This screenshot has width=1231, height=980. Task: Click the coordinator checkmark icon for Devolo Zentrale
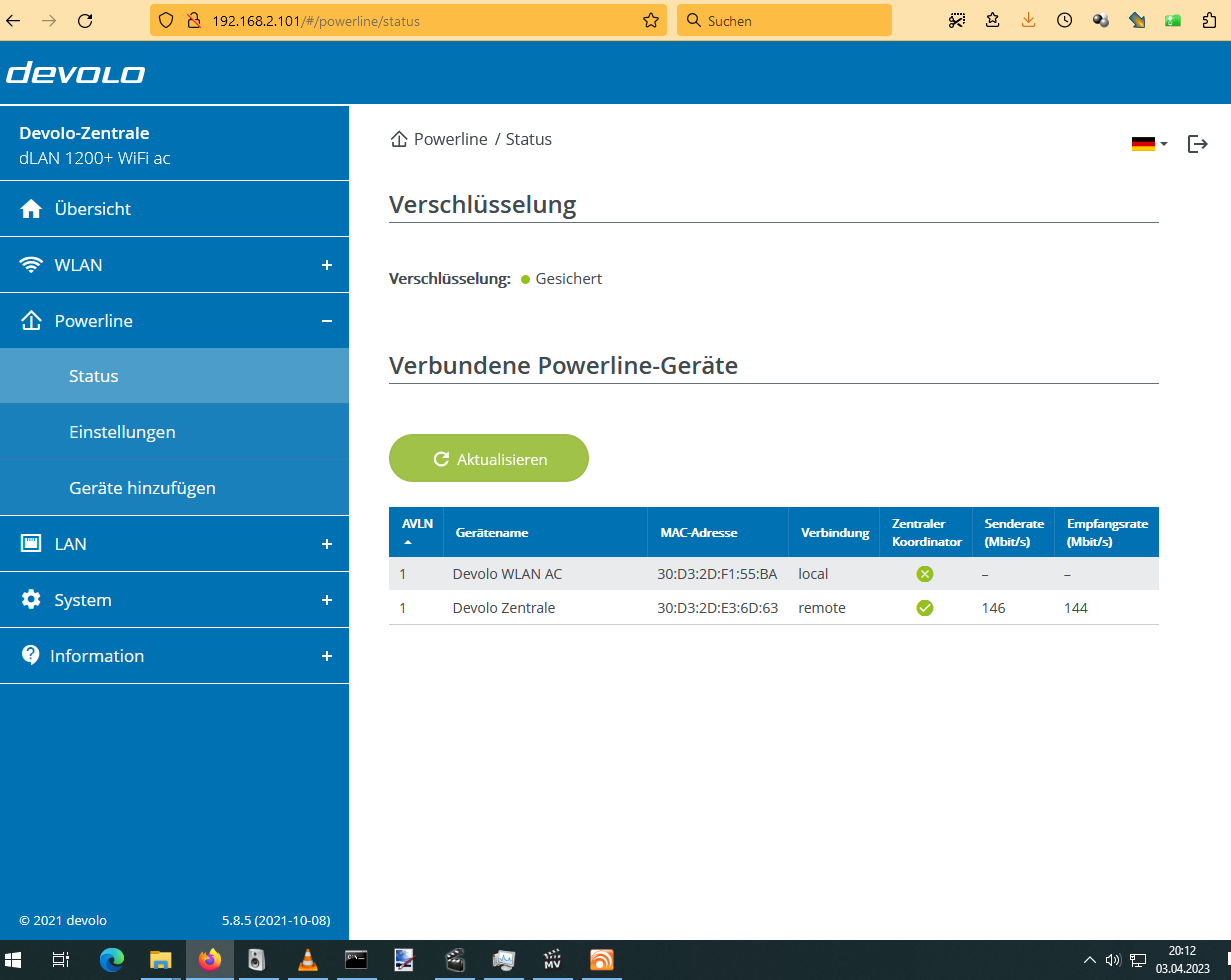tap(925, 608)
